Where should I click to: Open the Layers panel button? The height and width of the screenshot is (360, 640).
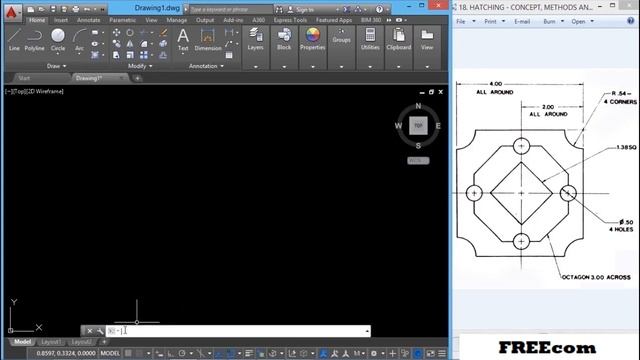coord(256,40)
